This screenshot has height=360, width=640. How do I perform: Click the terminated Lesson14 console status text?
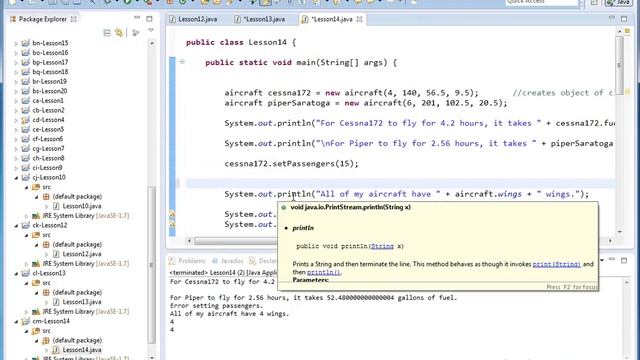[223, 272]
